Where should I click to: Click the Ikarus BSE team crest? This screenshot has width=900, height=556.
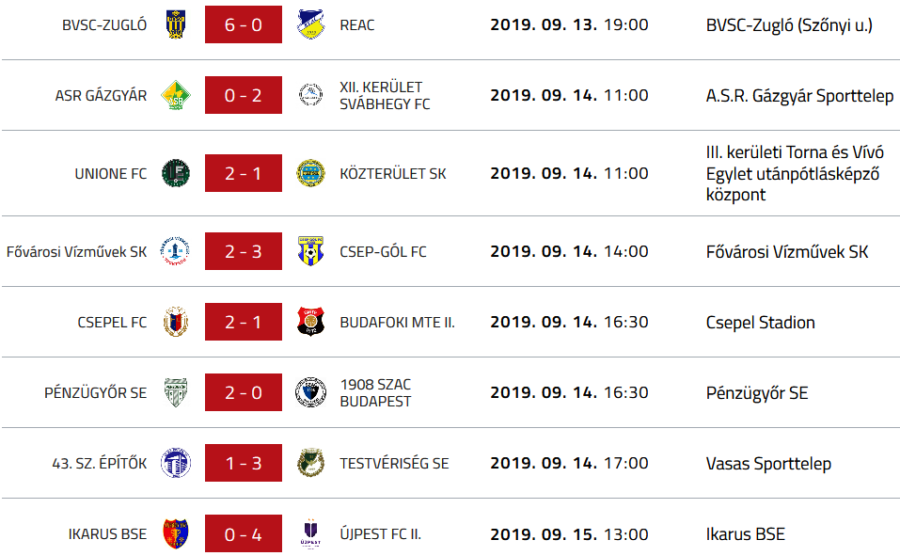point(176,534)
